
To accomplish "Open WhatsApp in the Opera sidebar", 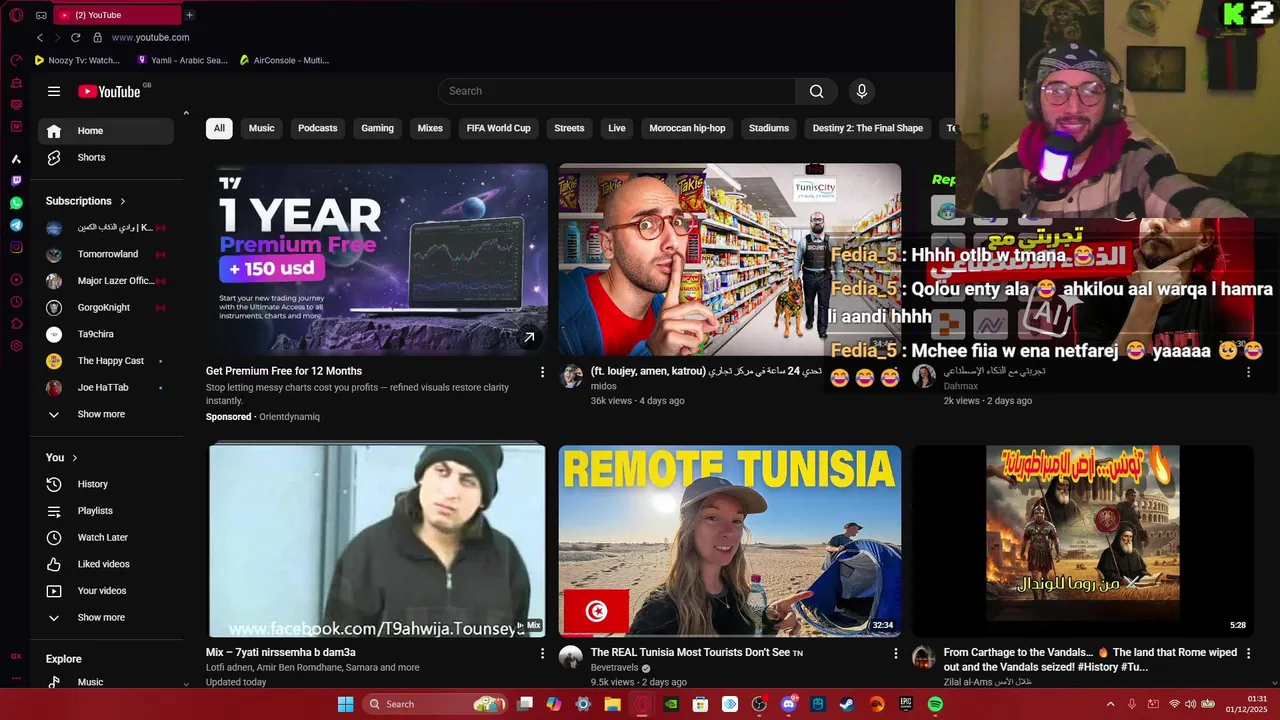I will click(x=16, y=203).
